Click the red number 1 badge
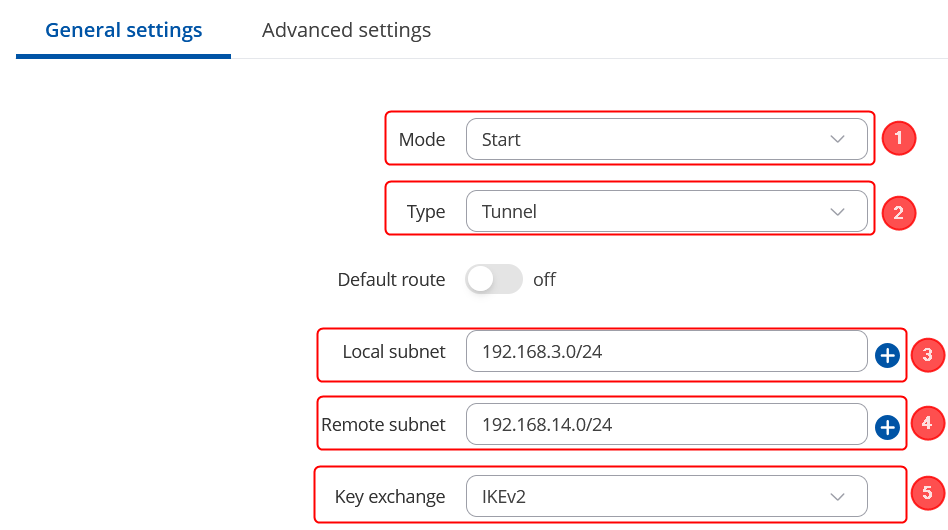This screenshot has height=530, width=948. click(898, 138)
